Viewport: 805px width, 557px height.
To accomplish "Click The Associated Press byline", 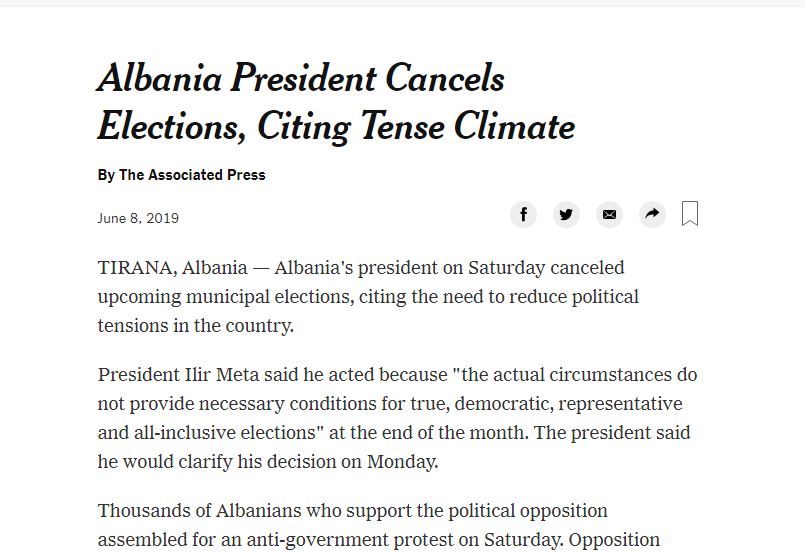I will click(192, 175).
